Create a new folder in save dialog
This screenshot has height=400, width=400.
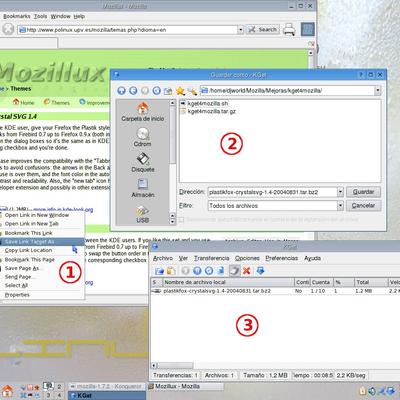(x=168, y=91)
